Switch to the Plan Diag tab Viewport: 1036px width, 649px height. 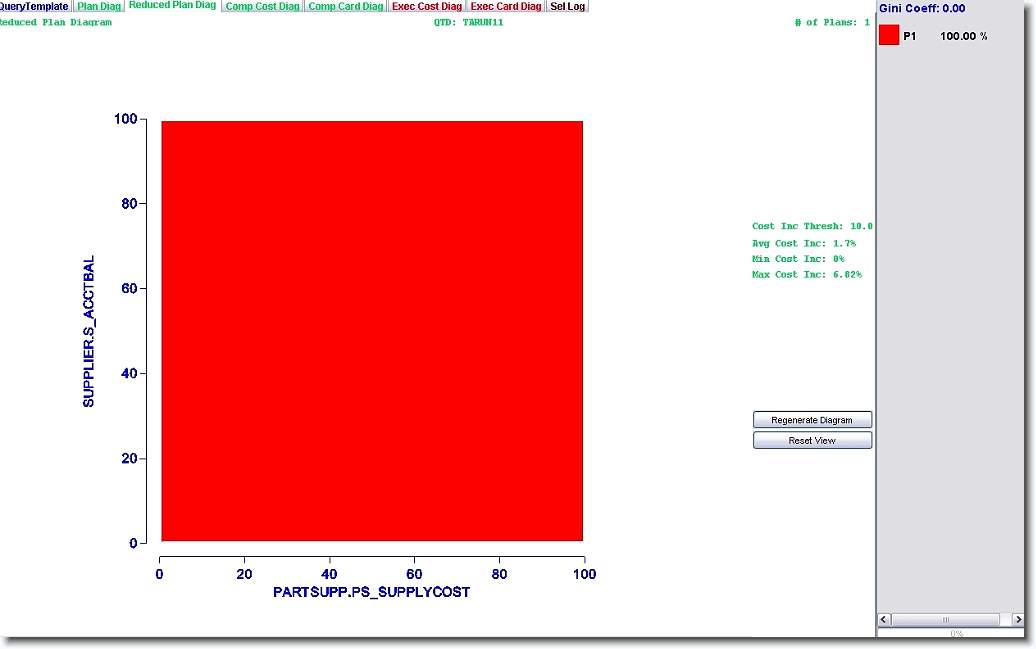(99, 6)
